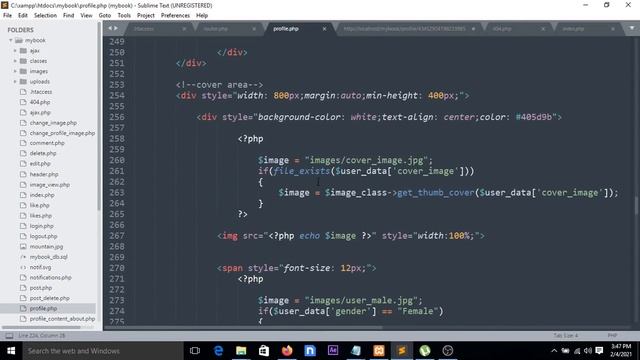Click Sublime Text icon in the taskbar
Image resolution: width=640 pixels, height=360 pixels.
(402, 351)
